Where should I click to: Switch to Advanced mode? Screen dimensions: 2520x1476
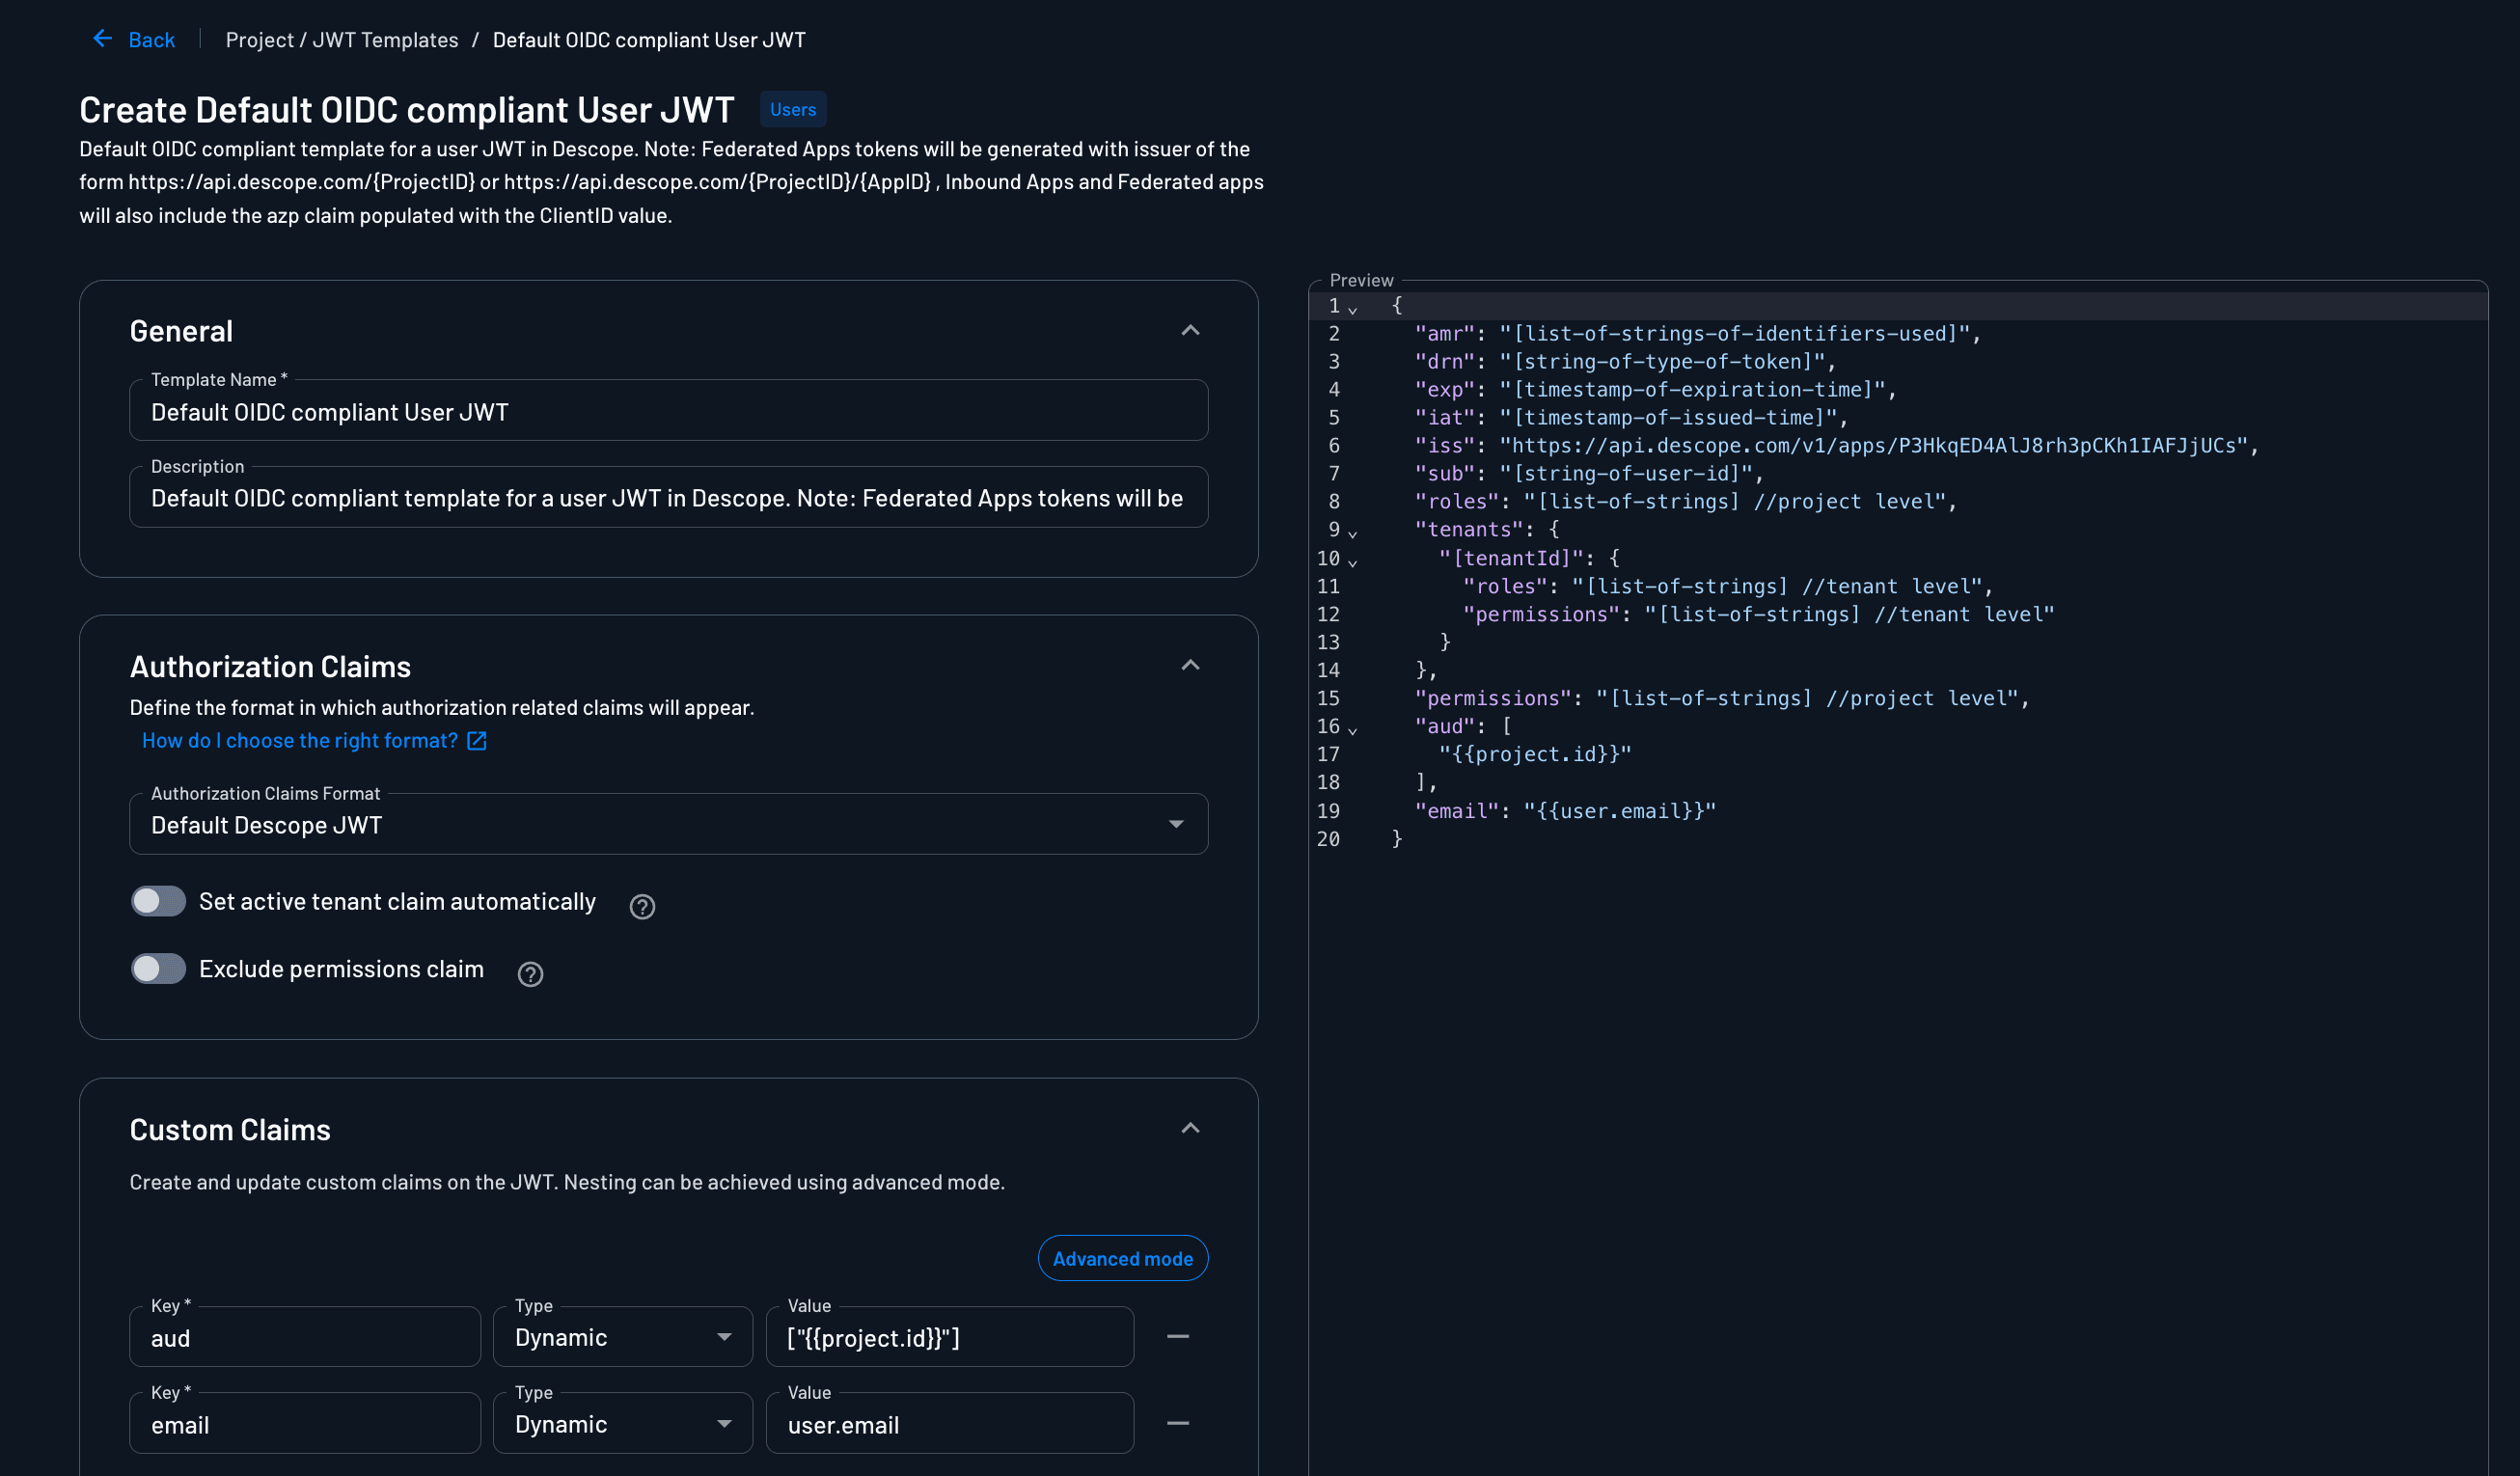click(1123, 1259)
